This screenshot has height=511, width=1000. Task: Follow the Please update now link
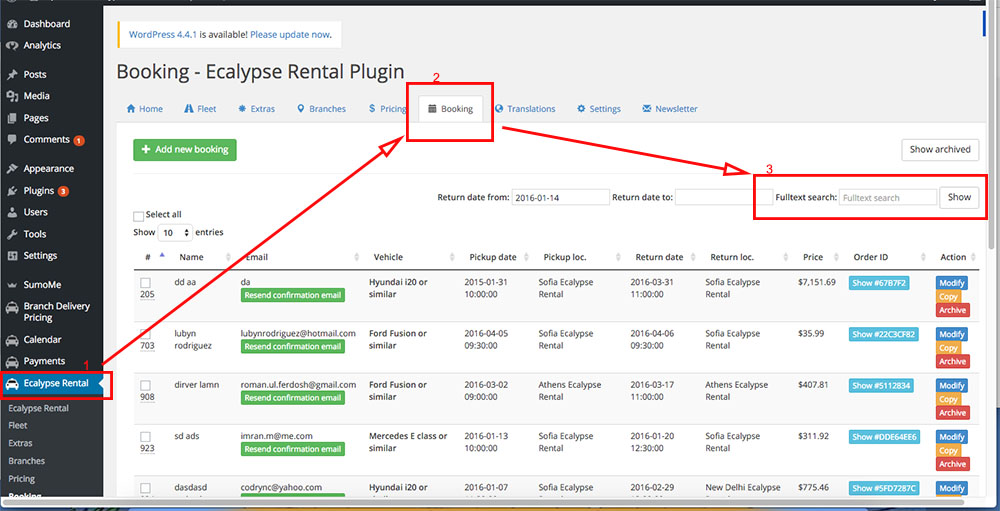point(290,34)
